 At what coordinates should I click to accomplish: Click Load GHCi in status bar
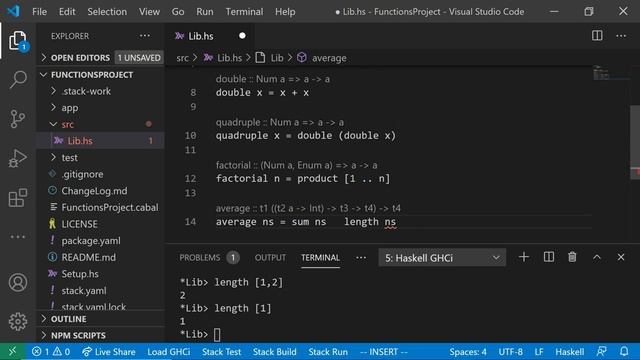169,351
